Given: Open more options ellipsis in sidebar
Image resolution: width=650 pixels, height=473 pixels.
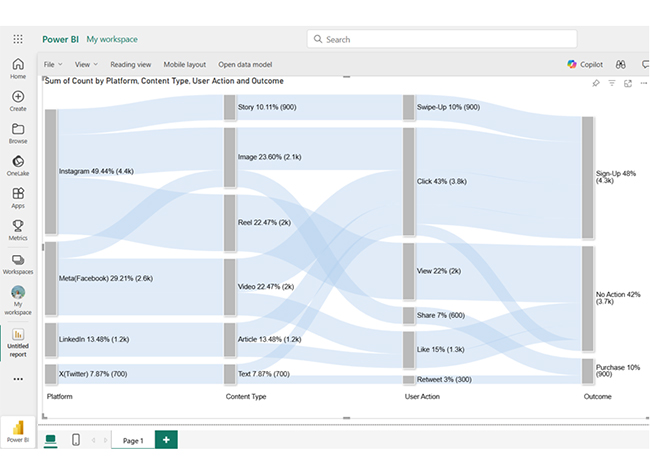Looking at the screenshot, I should tap(18, 379).
